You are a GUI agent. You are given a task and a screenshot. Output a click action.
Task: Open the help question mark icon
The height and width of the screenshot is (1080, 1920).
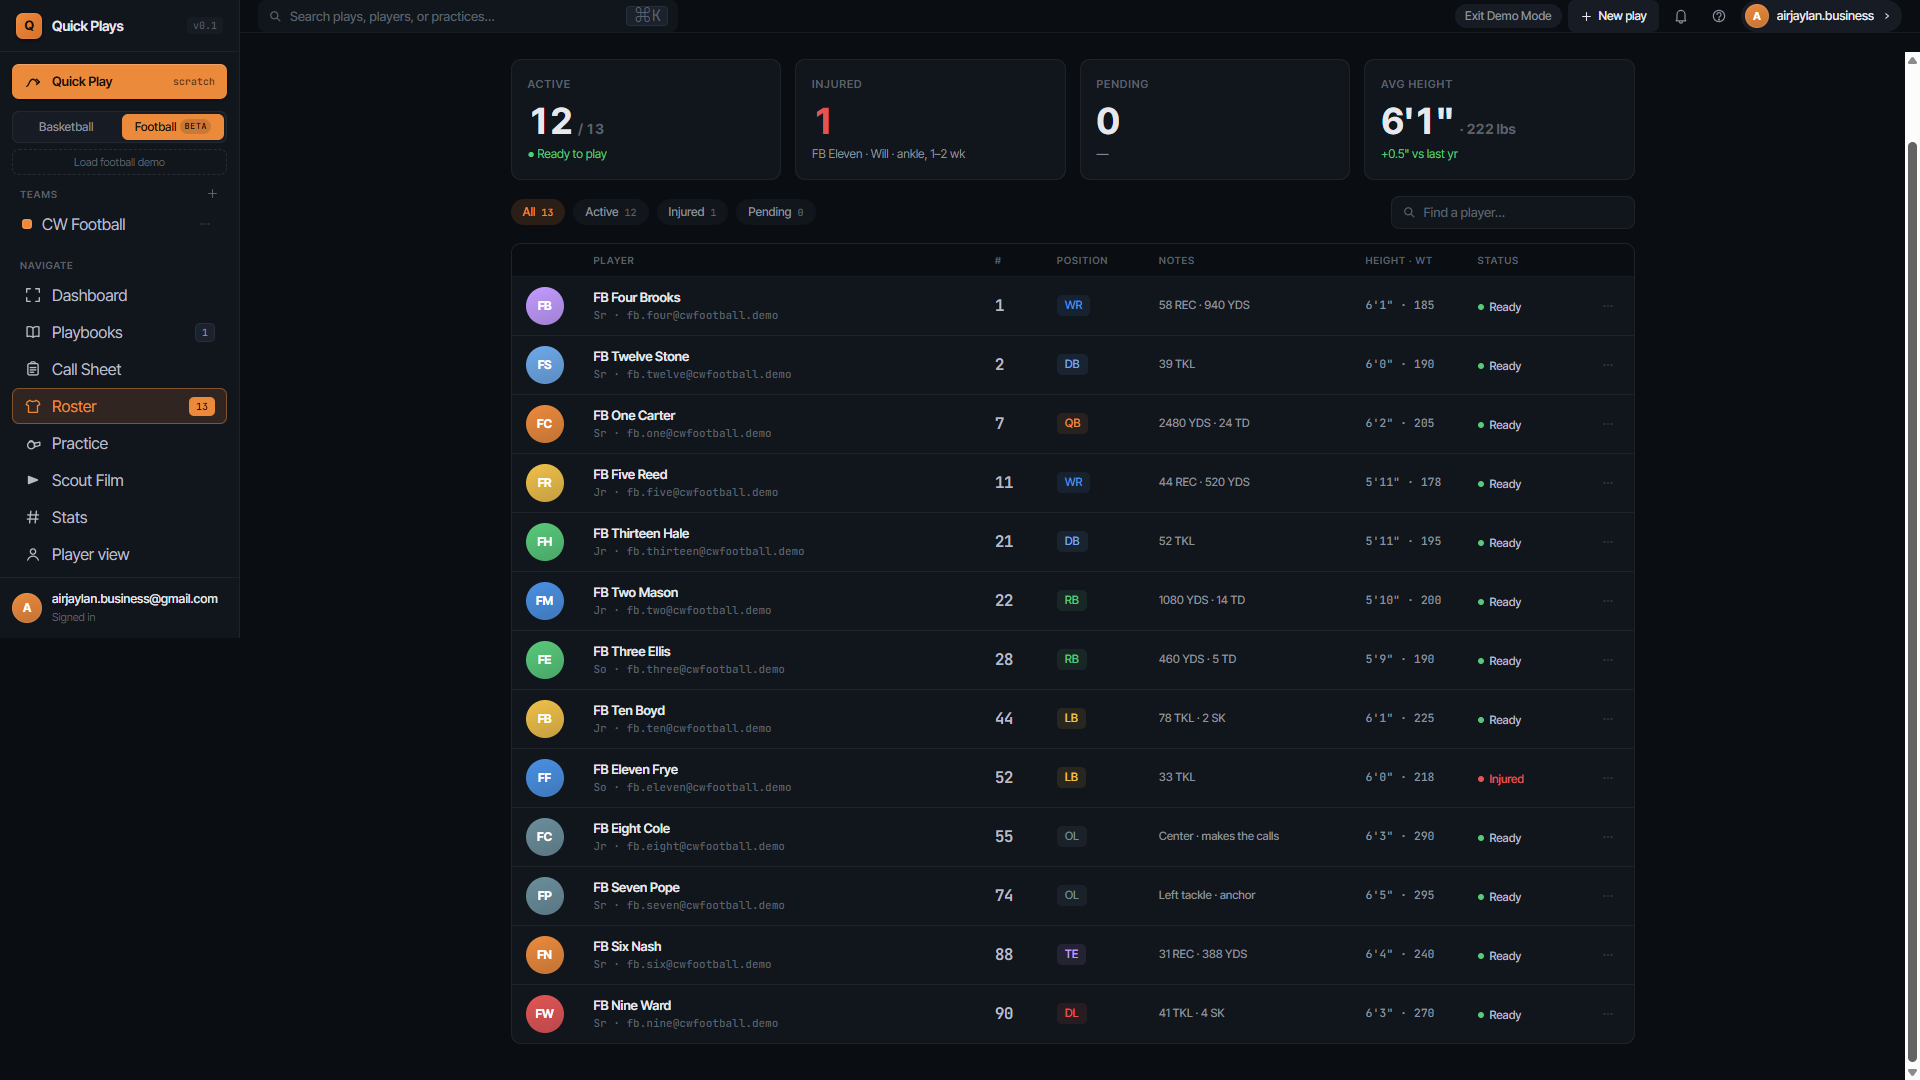click(x=1719, y=16)
